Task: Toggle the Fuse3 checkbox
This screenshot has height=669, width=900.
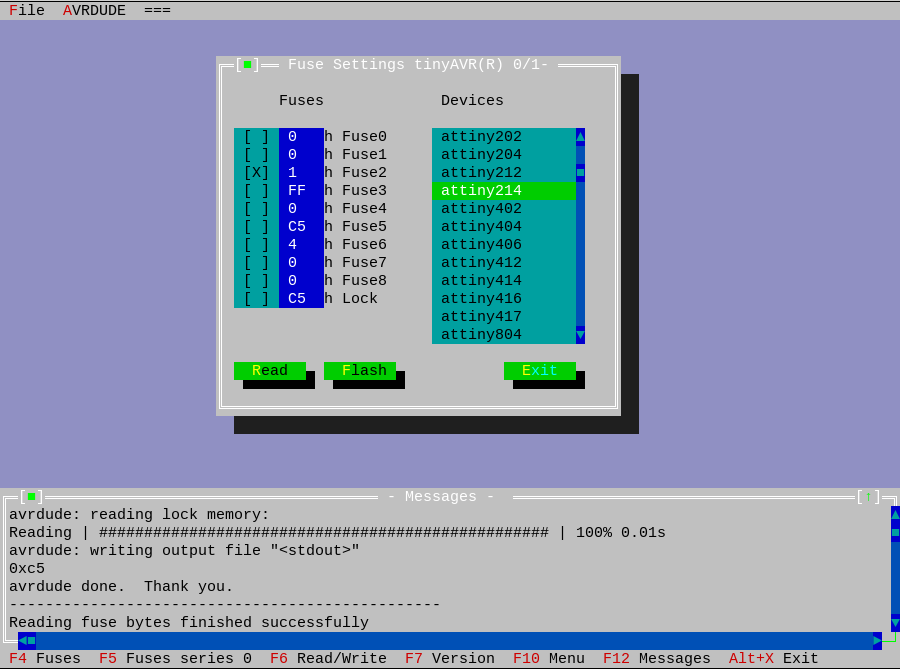Action: click(x=256, y=190)
